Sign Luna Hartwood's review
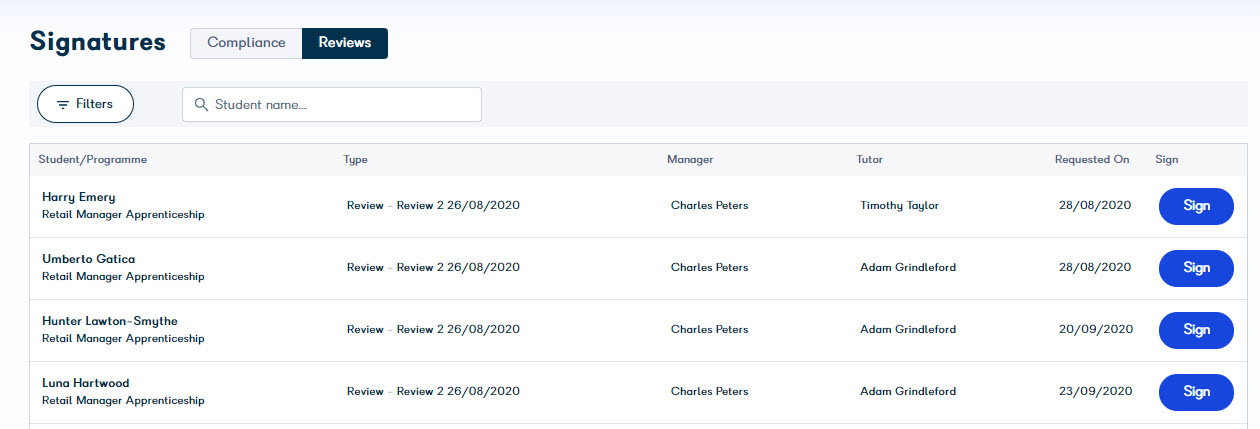Image resolution: width=1260 pixels, height=429 pixels. click(x=1196, y=392)
